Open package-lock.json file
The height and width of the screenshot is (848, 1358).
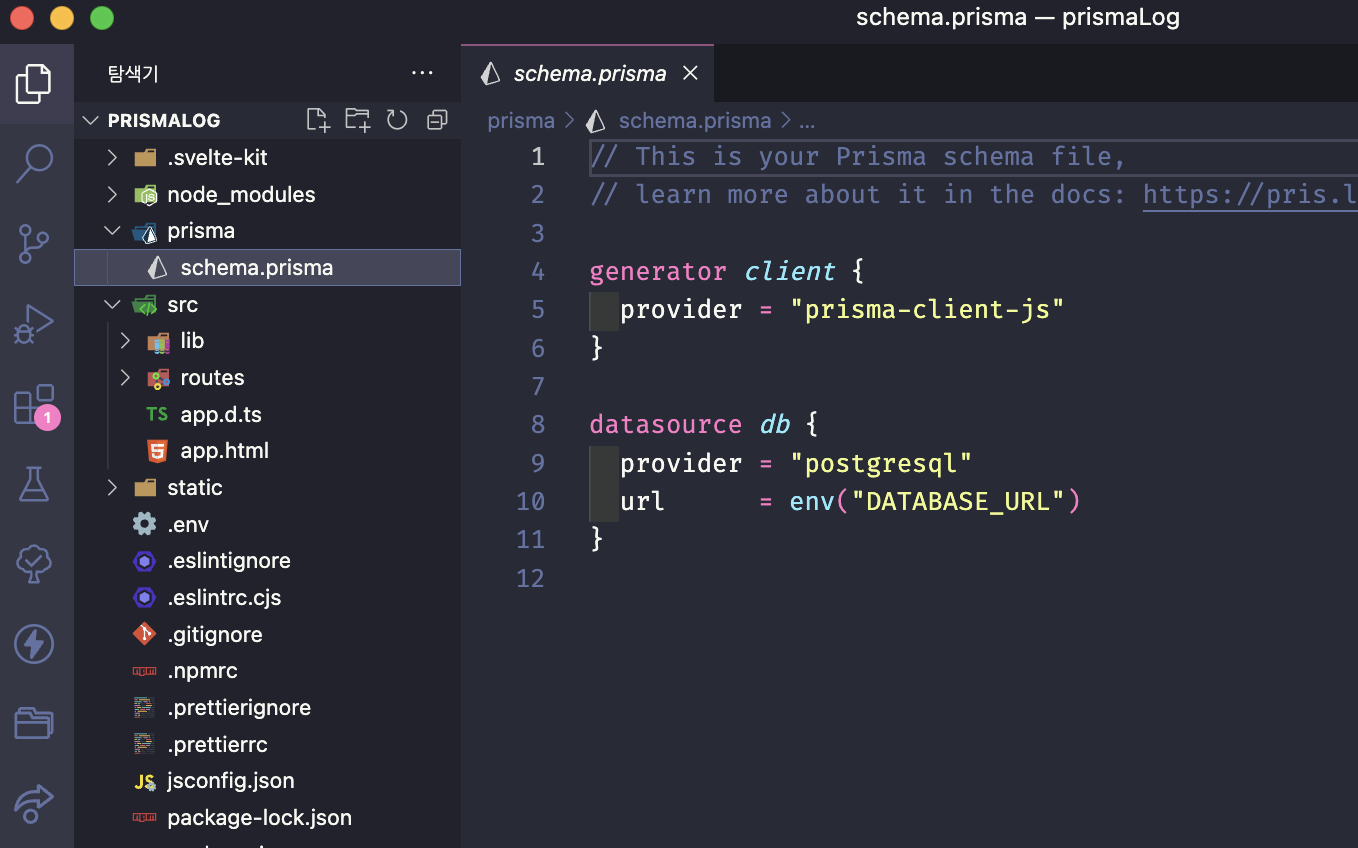pyautogui.click(x=268, y=818)
